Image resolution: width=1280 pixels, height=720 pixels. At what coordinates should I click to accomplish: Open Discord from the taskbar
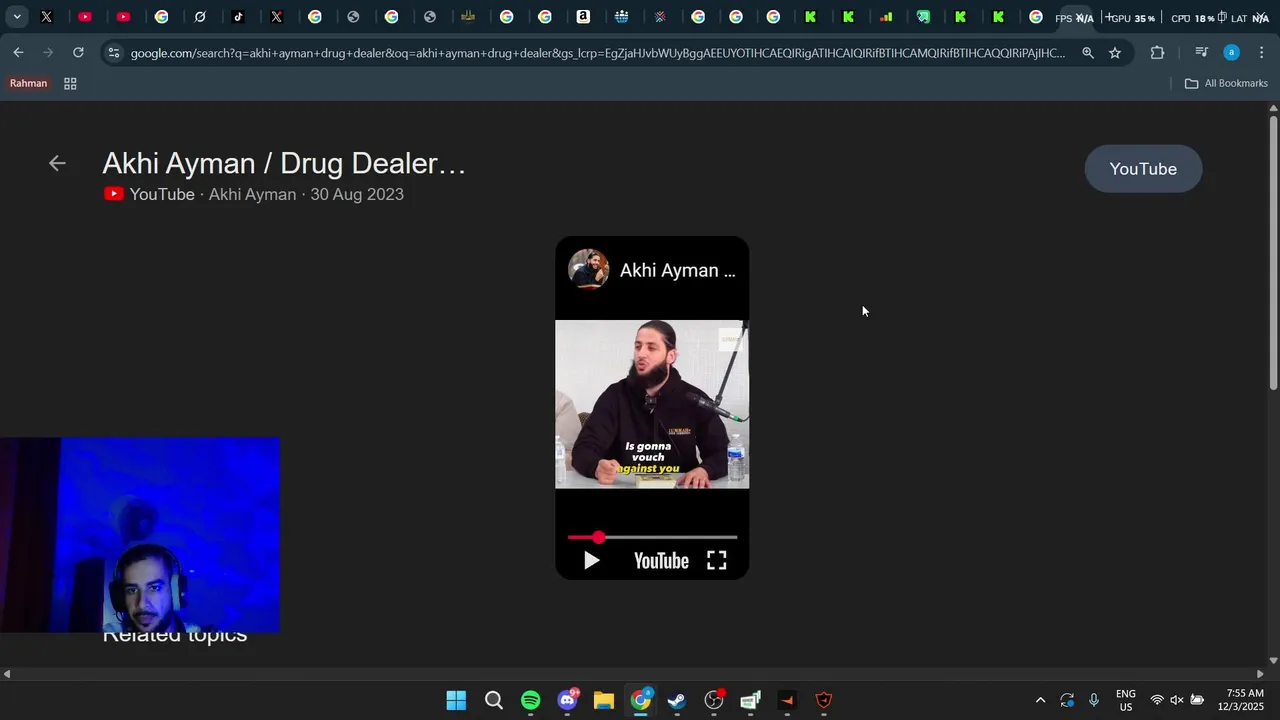(x=568, y=700)
